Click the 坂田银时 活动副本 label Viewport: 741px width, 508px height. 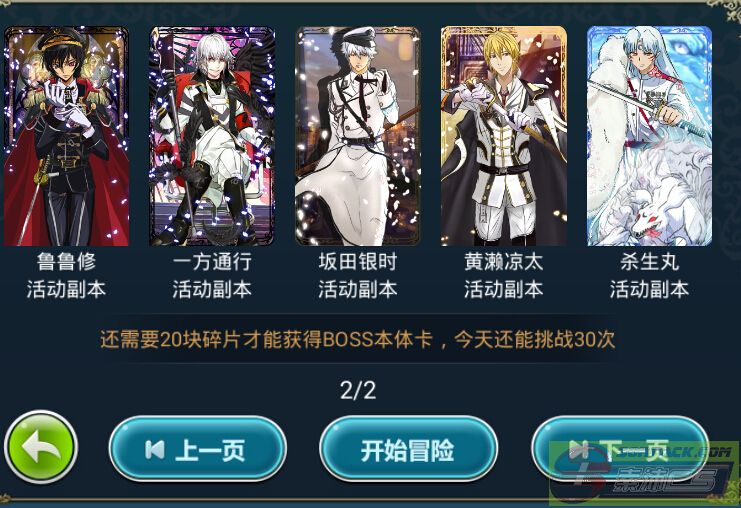358,276
